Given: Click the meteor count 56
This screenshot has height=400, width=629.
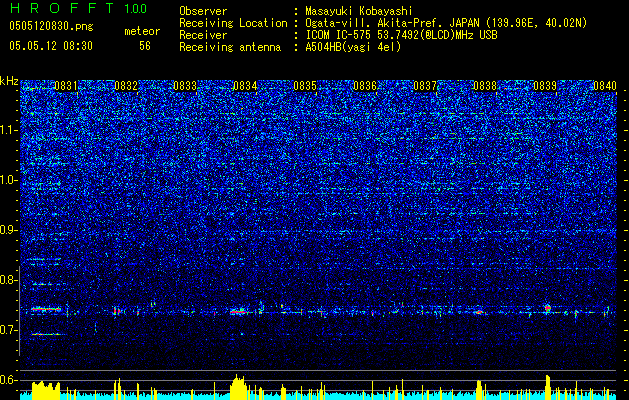Looking at the screenshot, I should 145,46.
